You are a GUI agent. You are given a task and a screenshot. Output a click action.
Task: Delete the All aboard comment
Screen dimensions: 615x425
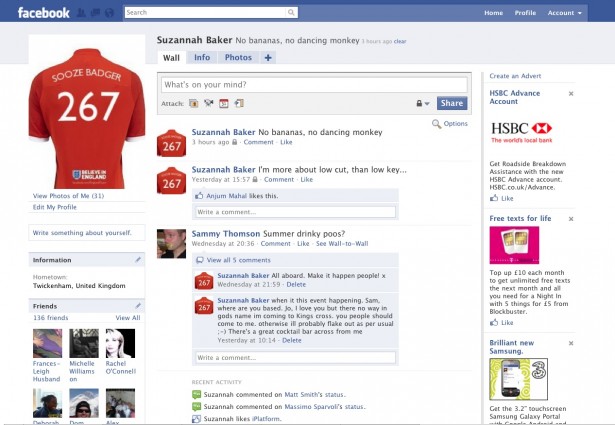click(x=296, y=284)
